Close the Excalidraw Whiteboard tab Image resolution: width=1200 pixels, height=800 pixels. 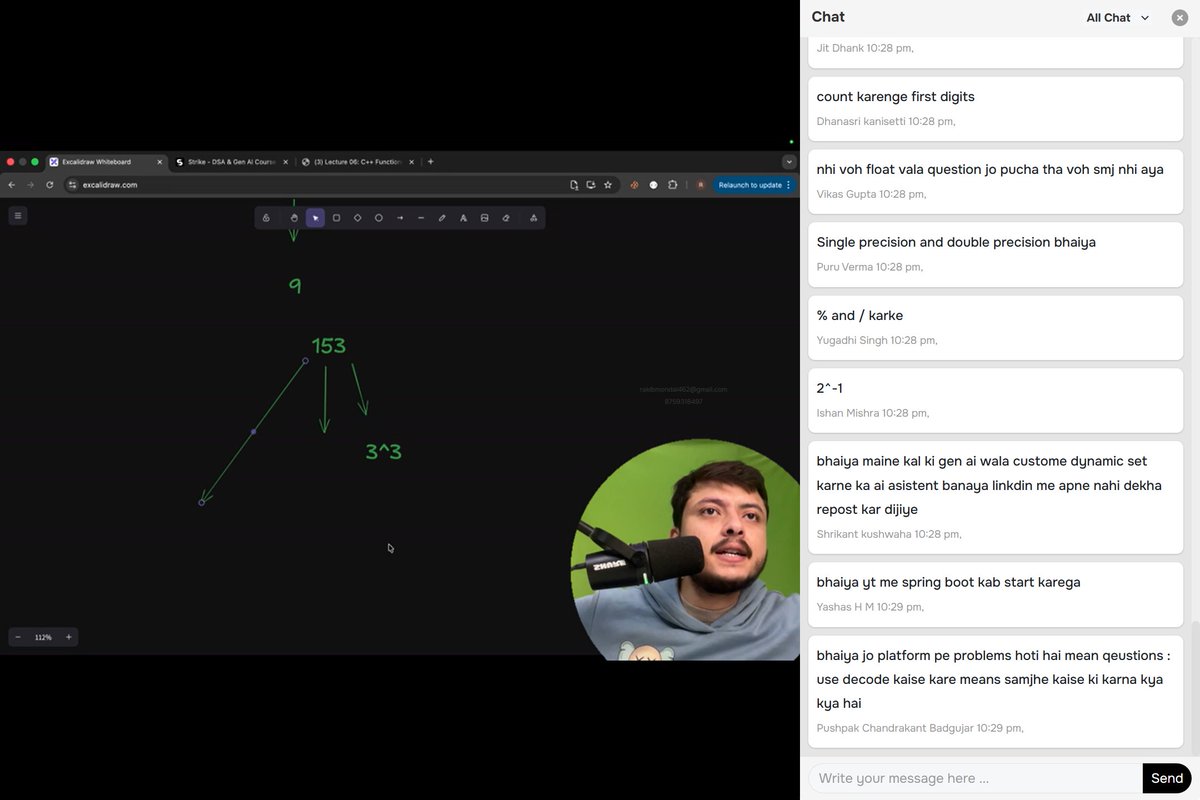tap(159, 162)
